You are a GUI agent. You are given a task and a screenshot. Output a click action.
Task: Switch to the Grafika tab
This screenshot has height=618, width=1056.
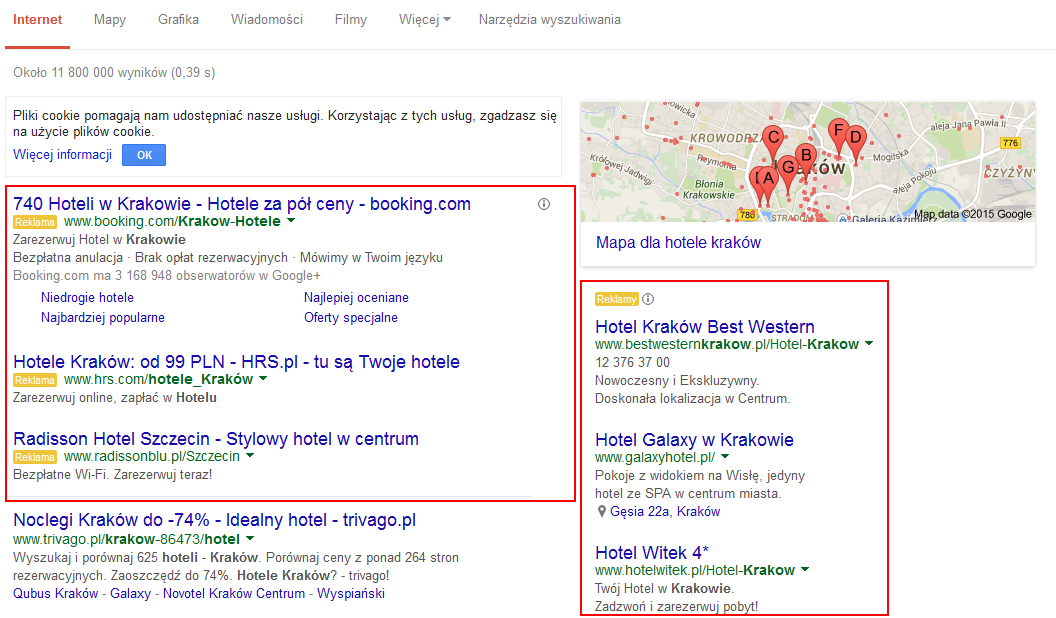pyautogui.click(x=178, y=20)
